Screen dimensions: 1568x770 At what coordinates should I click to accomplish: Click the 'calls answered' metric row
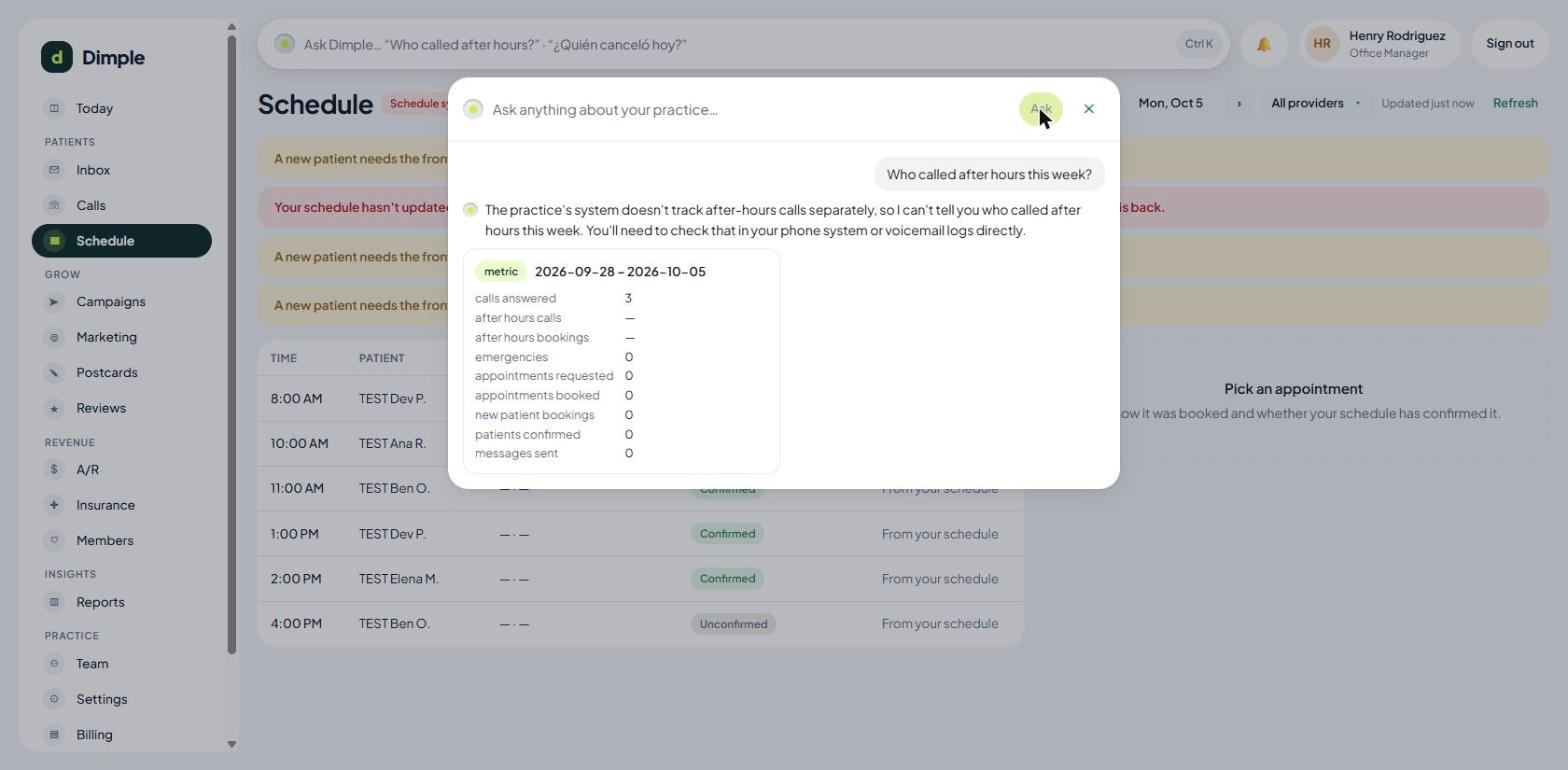tap(553, 298)
